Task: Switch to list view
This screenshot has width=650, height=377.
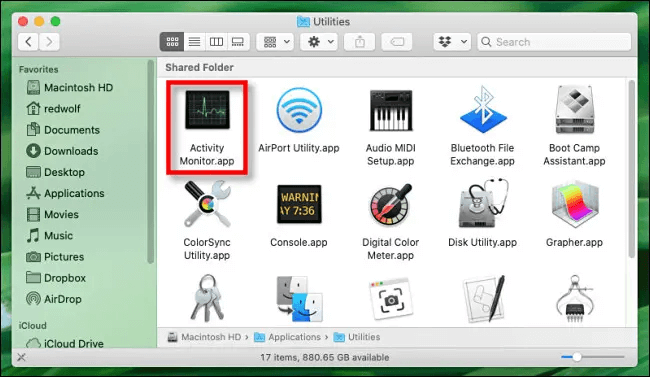Action: tap(194, 42)
